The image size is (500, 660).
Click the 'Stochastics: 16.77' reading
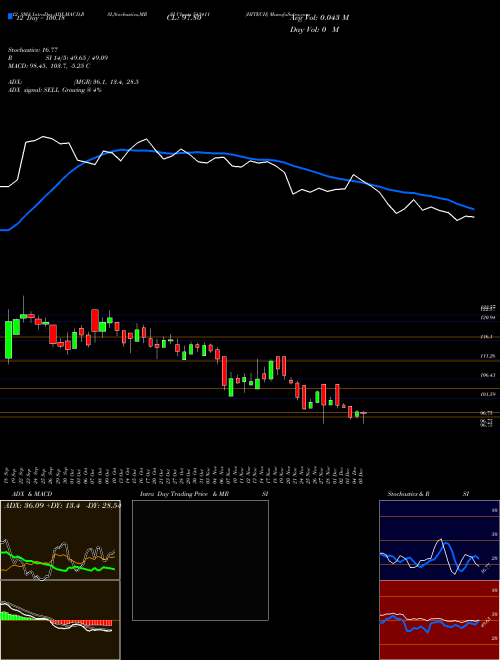35,50
